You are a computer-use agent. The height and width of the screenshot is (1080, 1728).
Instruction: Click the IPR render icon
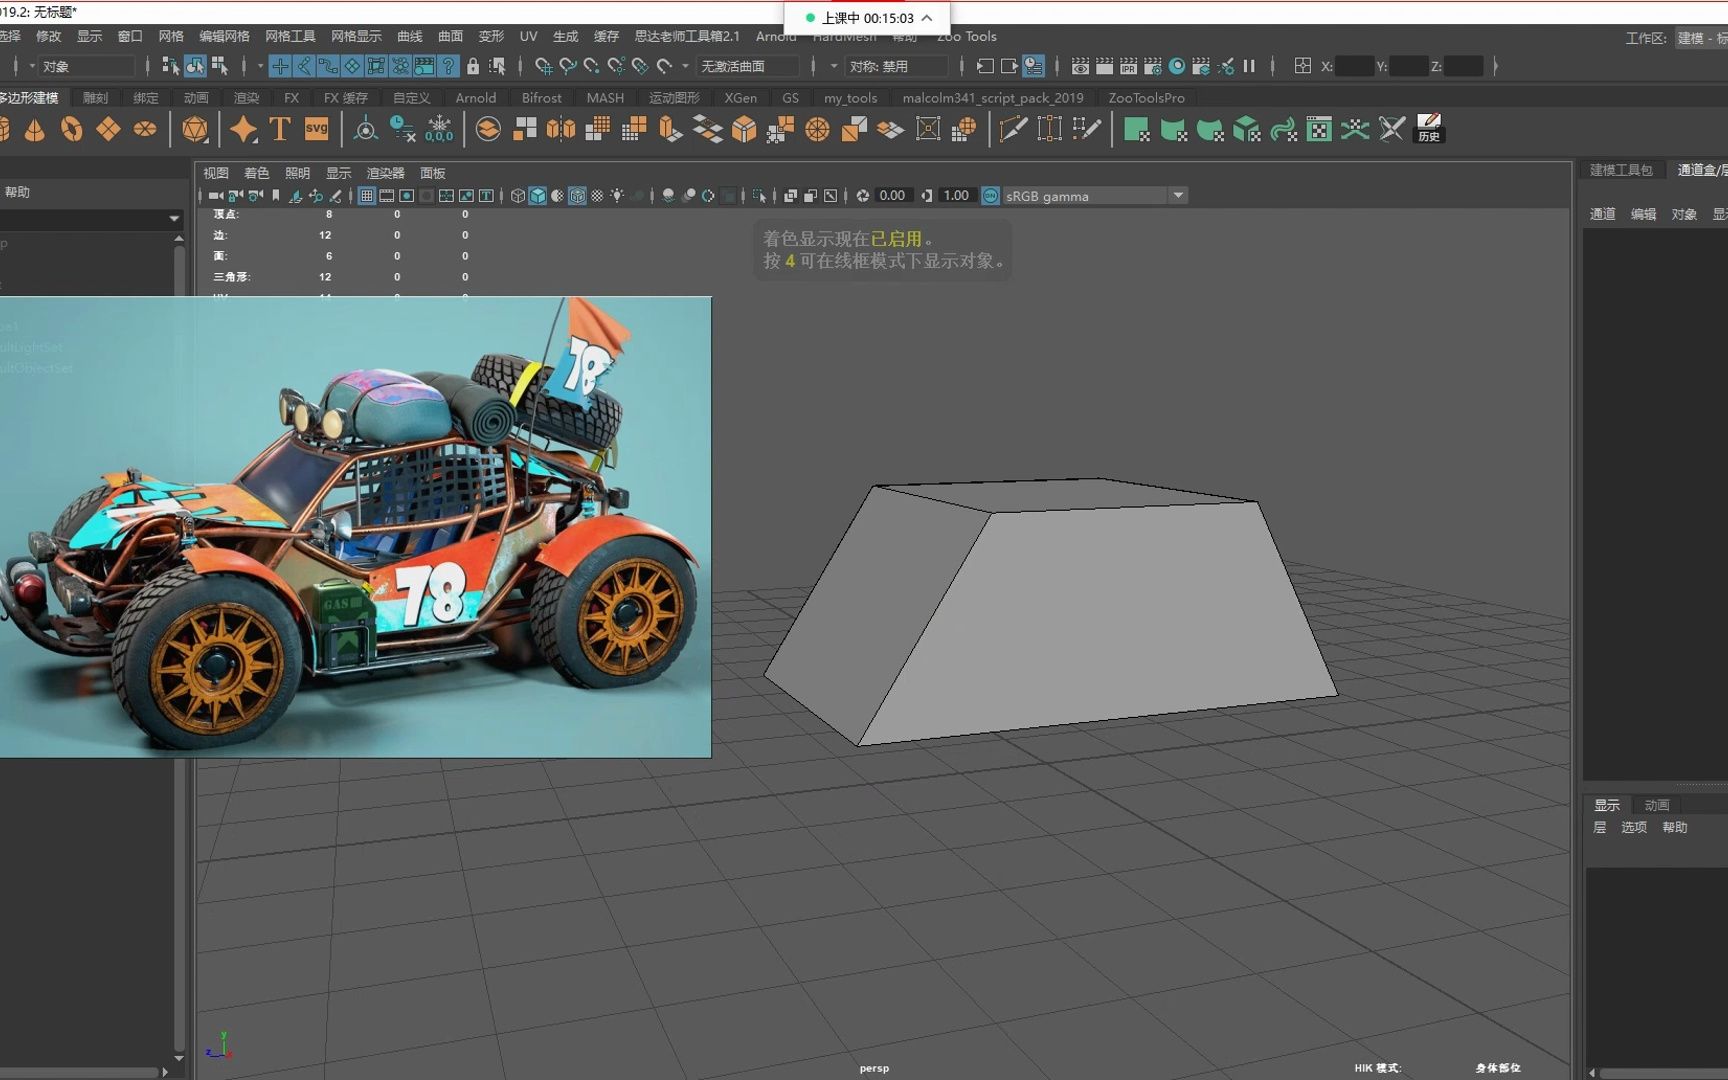(1128, 66)
